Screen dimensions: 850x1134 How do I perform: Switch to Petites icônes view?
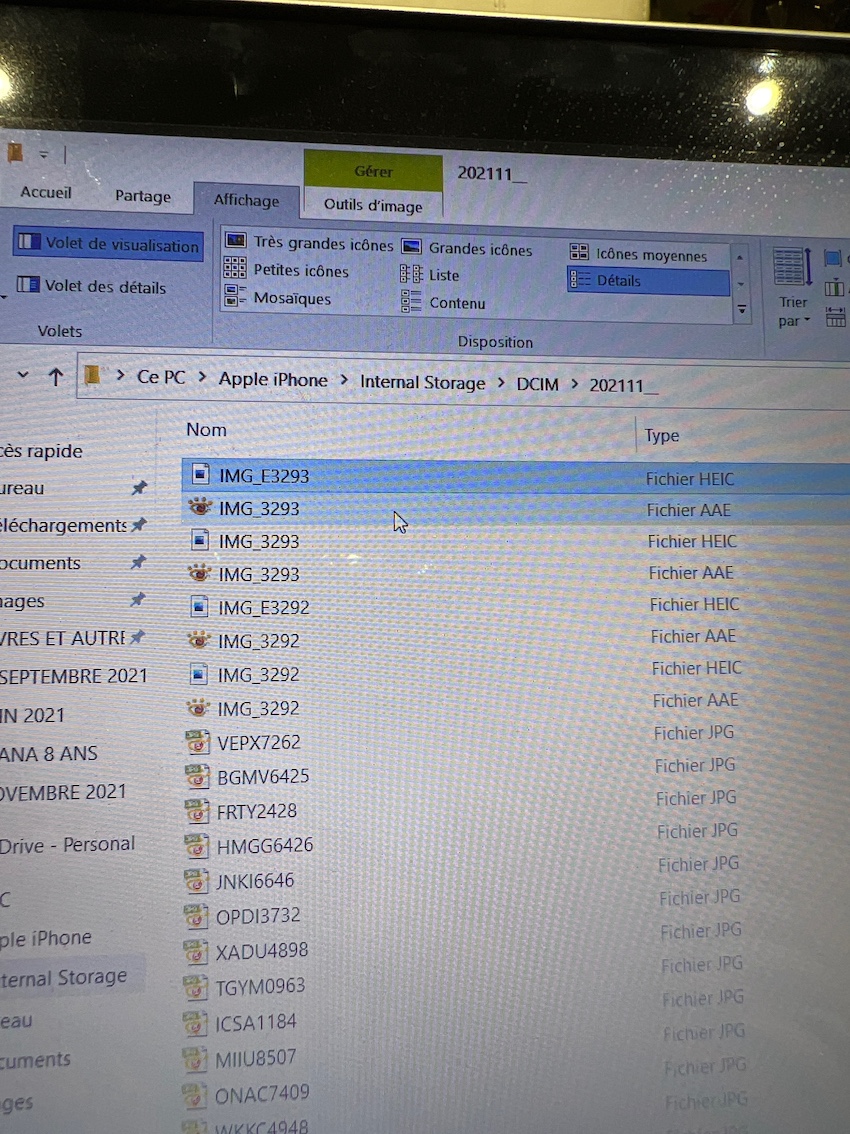(x=286, y=270)
